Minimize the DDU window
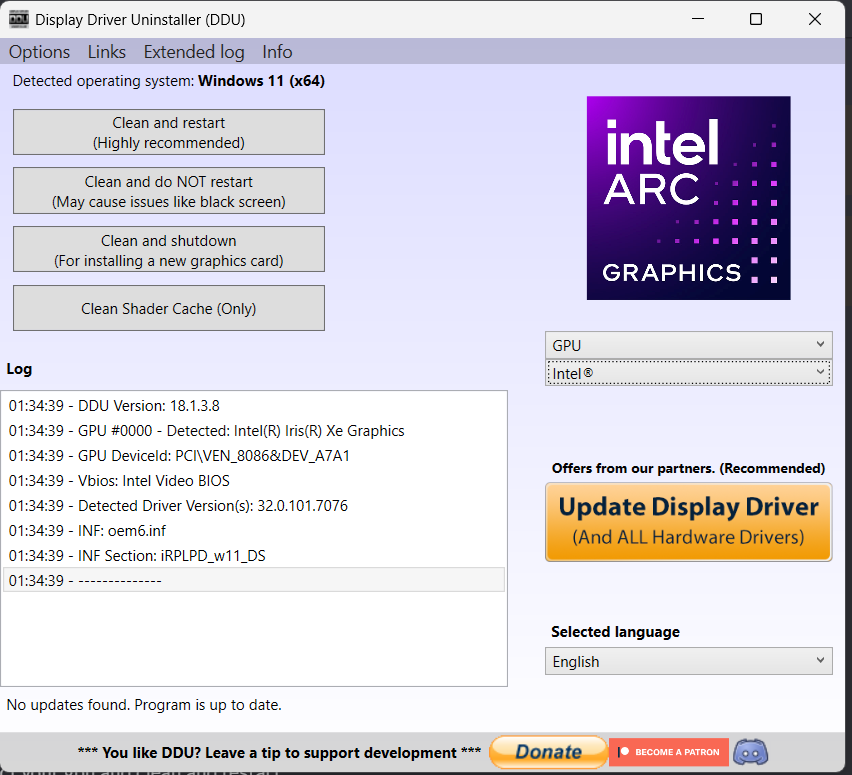Image resolution: width=852 pixels, height=775 pixels. (698, 19)
